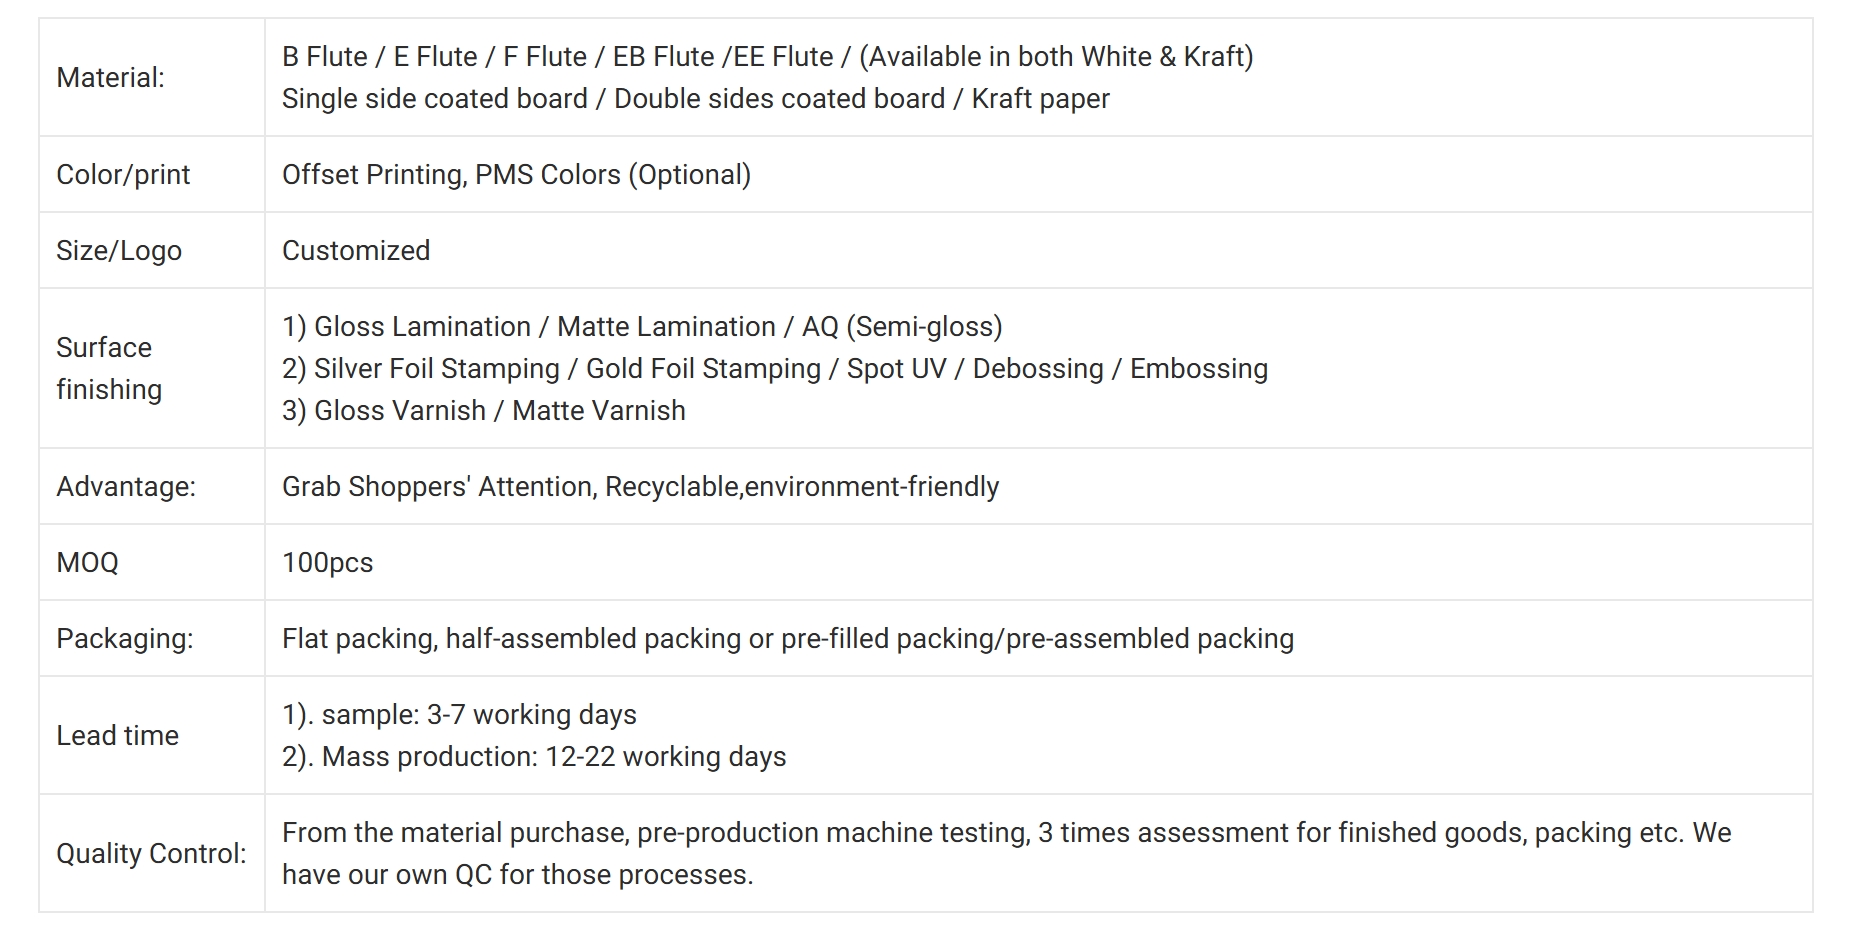Click the Gloss Lamination / Matte Lamination line
This screenshot has width=1859, height=929.
(642, 326)
